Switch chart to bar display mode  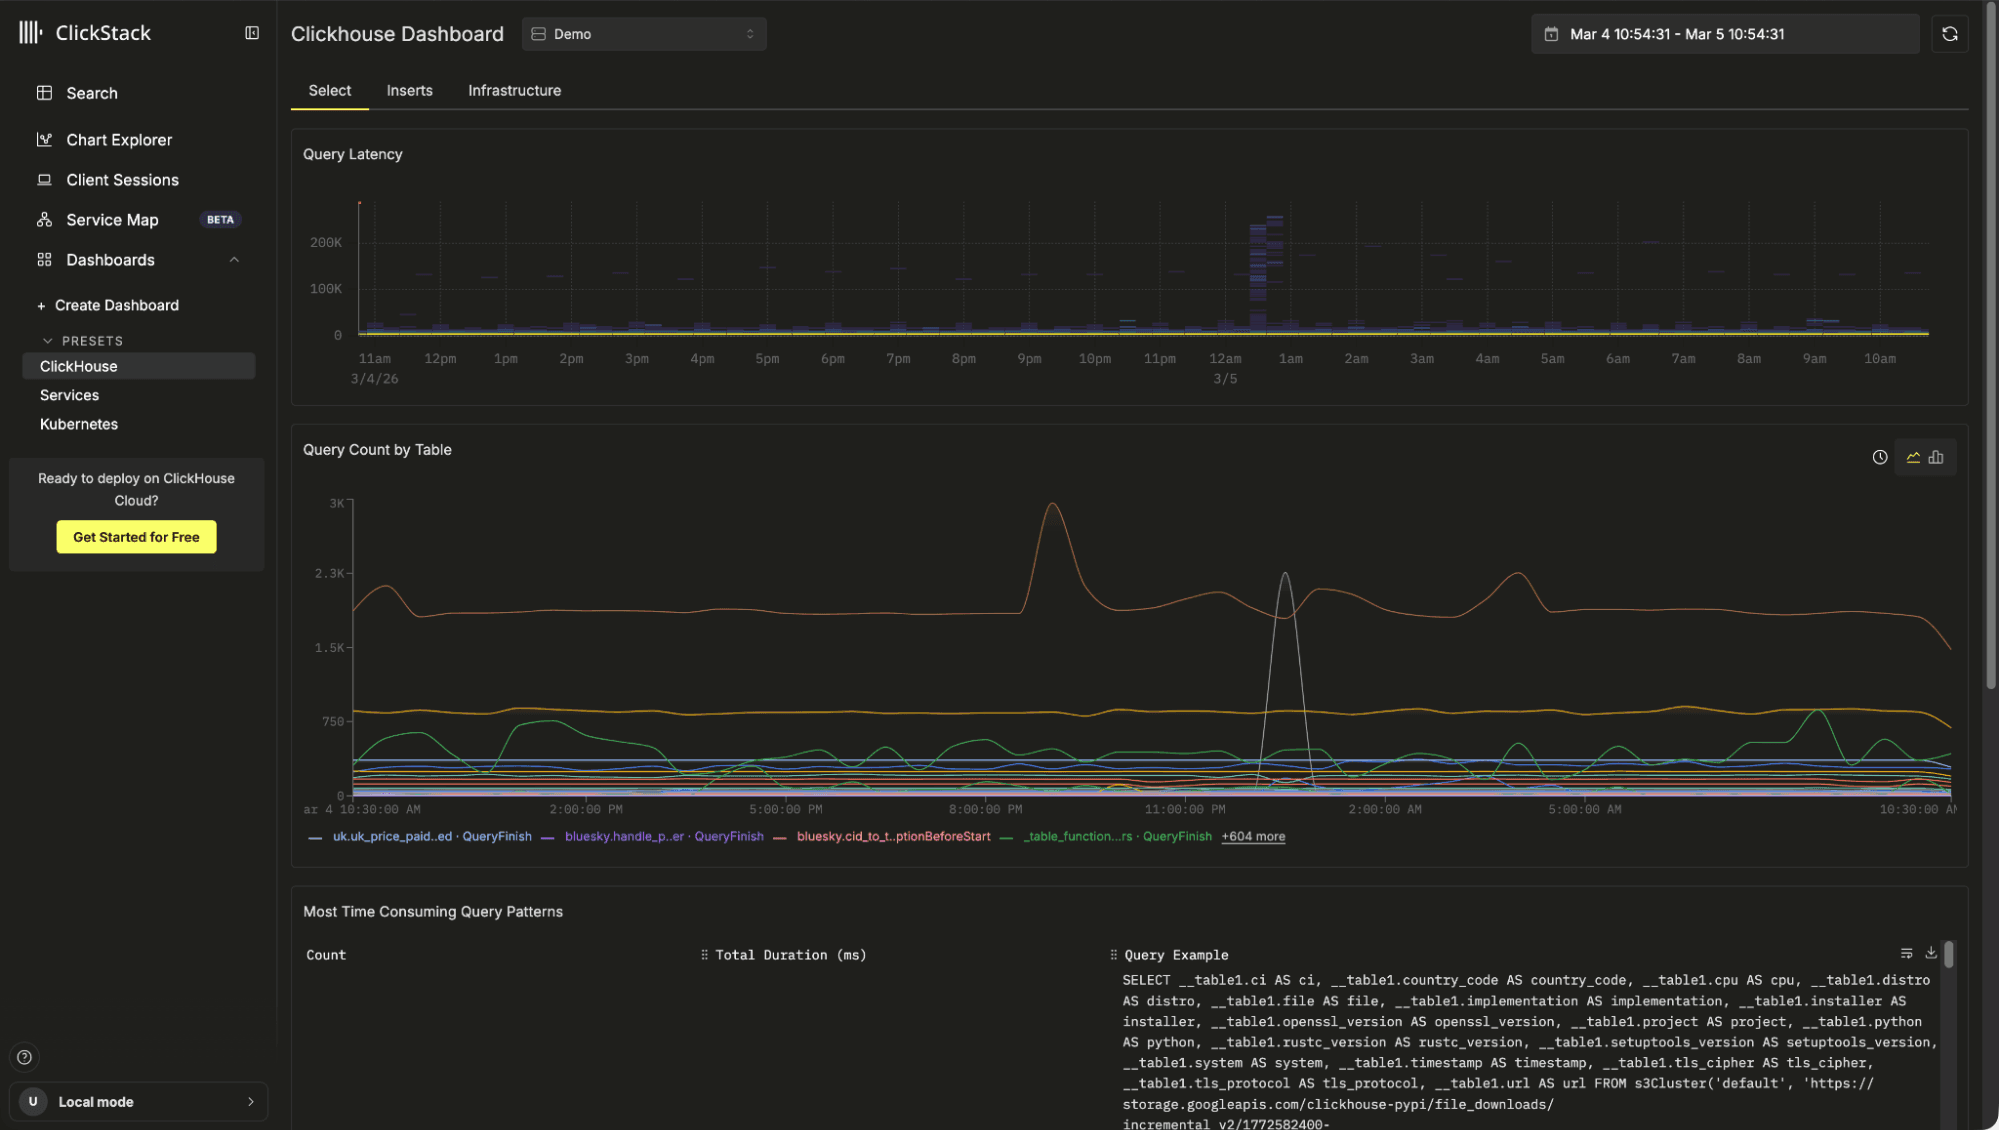pos(1936,457)
